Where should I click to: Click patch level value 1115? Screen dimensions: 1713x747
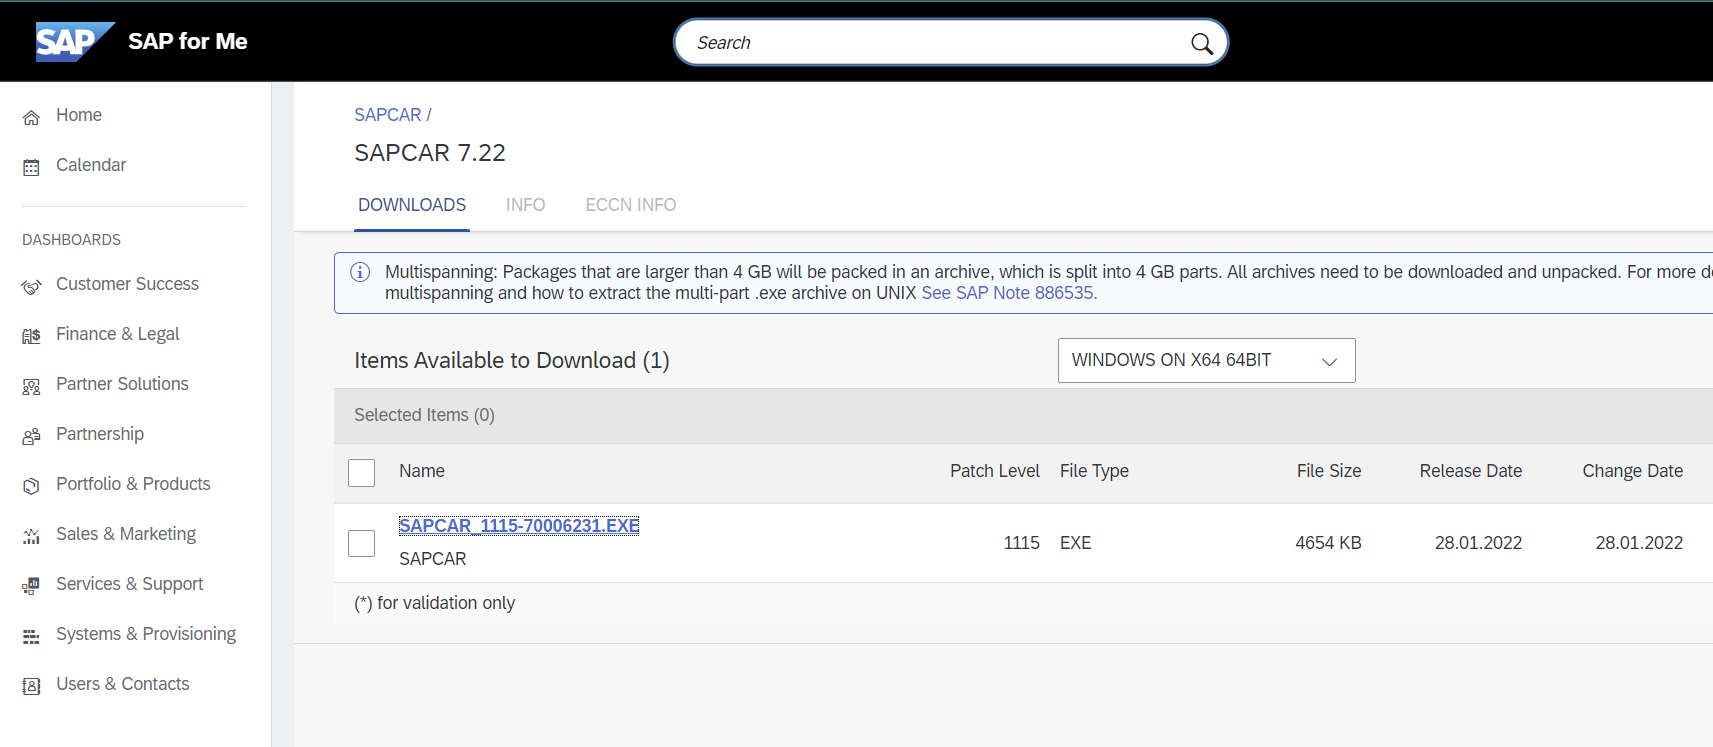(1022, 543)
